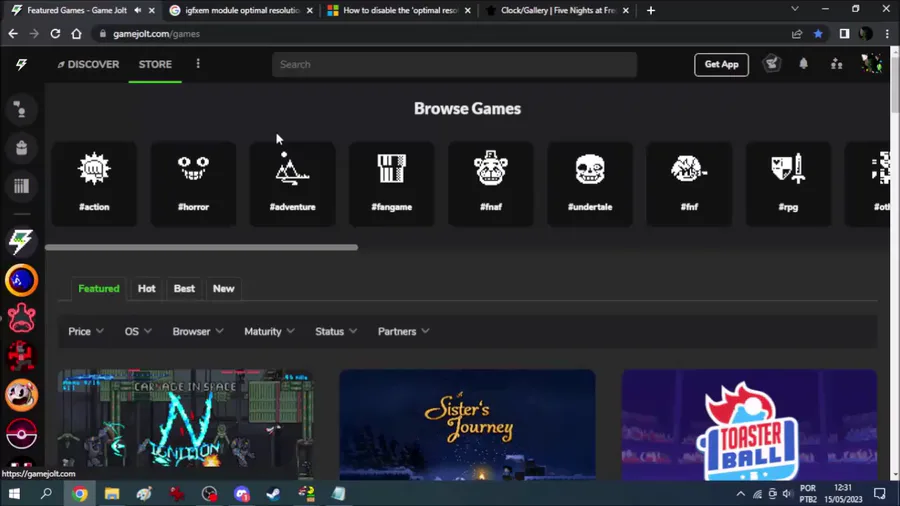Focus the Search field

click(454, 64)
